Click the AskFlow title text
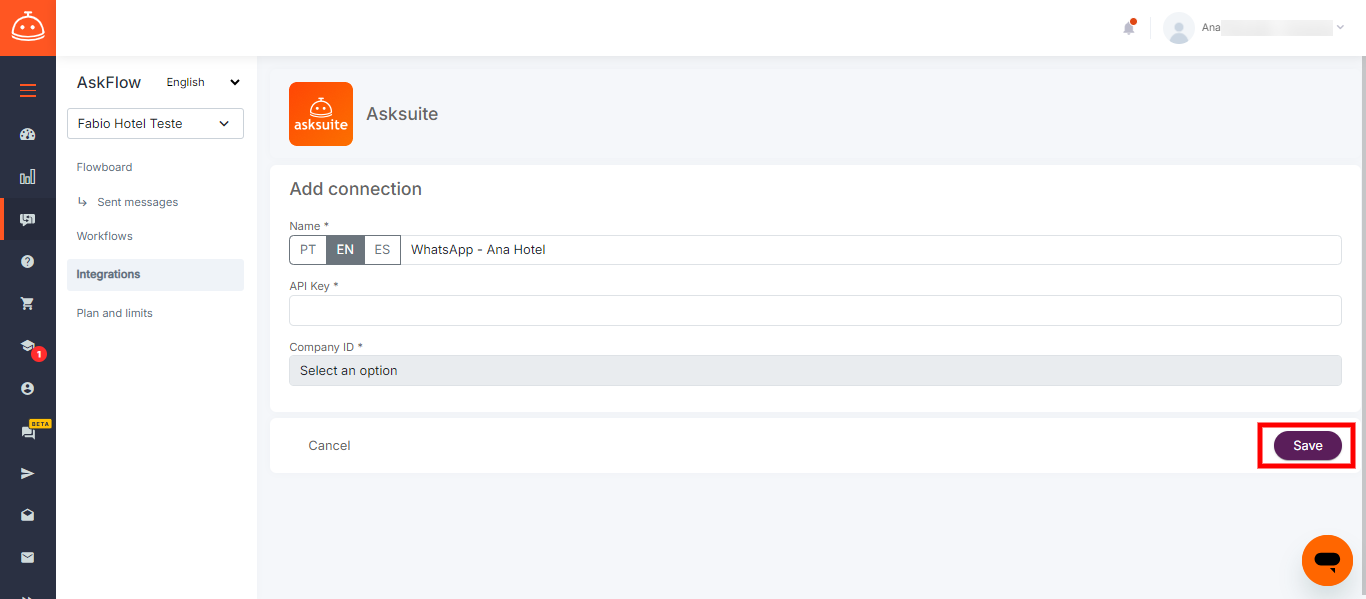Screen dimensions: 1366x599 click(109, 83)
